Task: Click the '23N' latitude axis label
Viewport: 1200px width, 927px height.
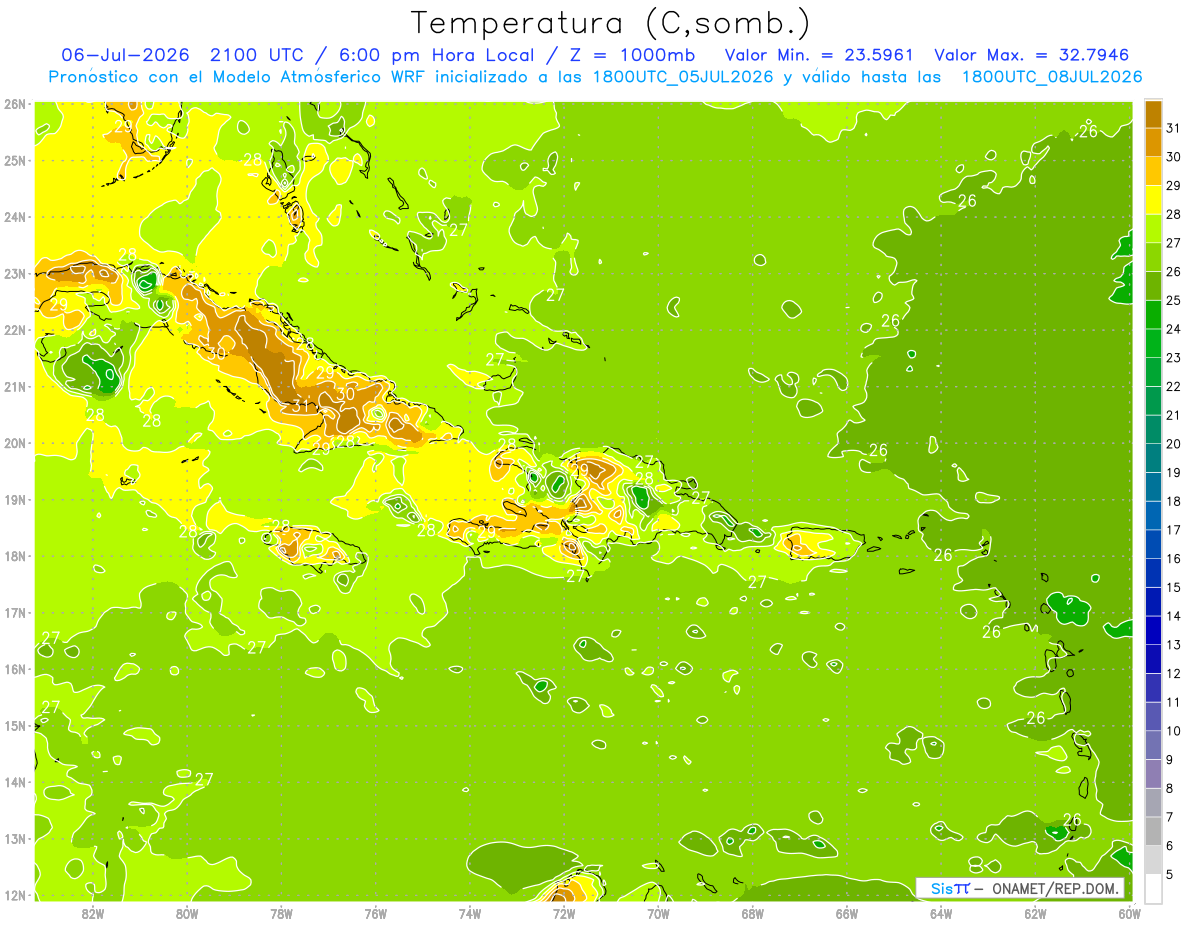Action: pos(15,273)
